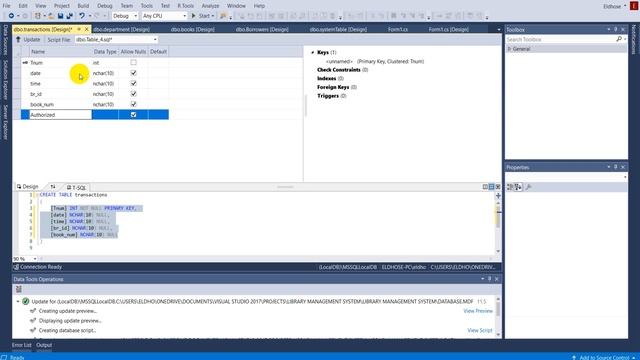The image size is (640, 360).
Task: Click the pin icon on dbo.transactions tab
Action: (79, 29)
